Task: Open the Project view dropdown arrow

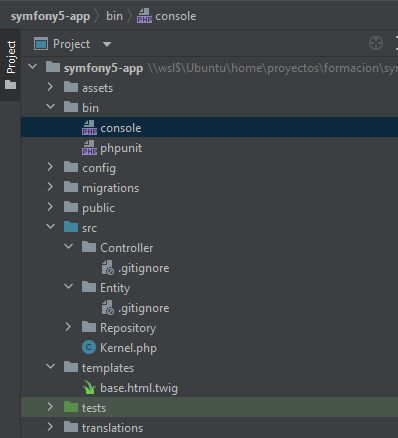Action: tap(107, 44)
